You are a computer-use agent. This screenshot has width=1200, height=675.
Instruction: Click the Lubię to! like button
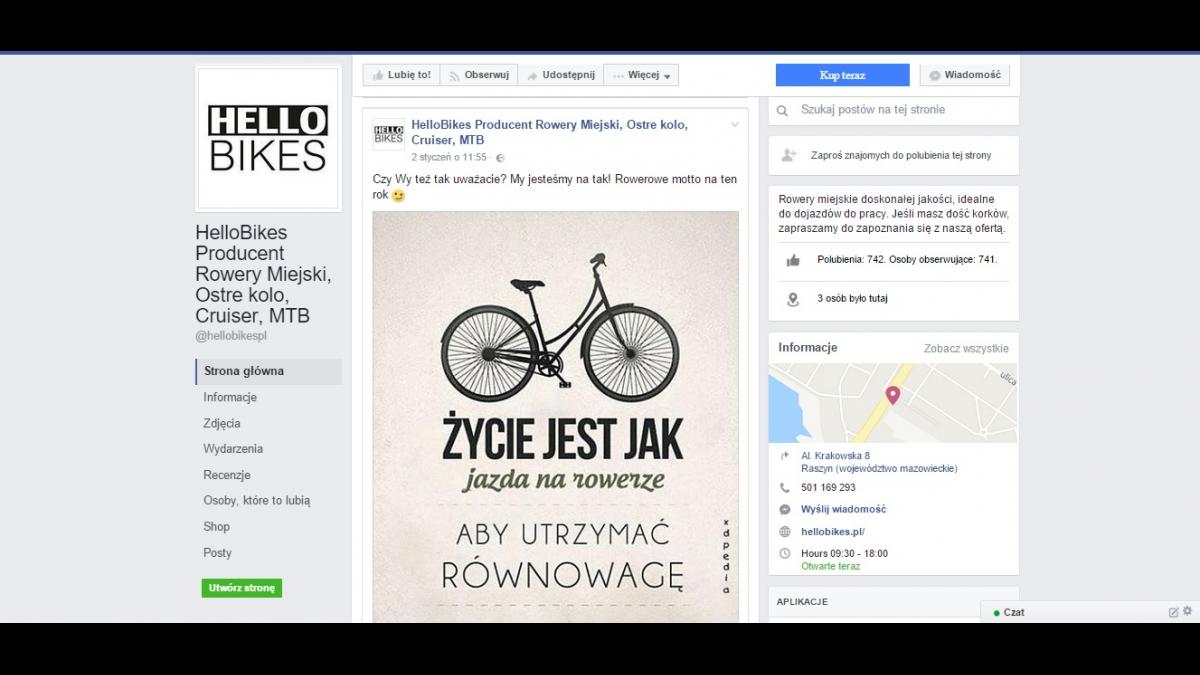(x=401, y=75)
